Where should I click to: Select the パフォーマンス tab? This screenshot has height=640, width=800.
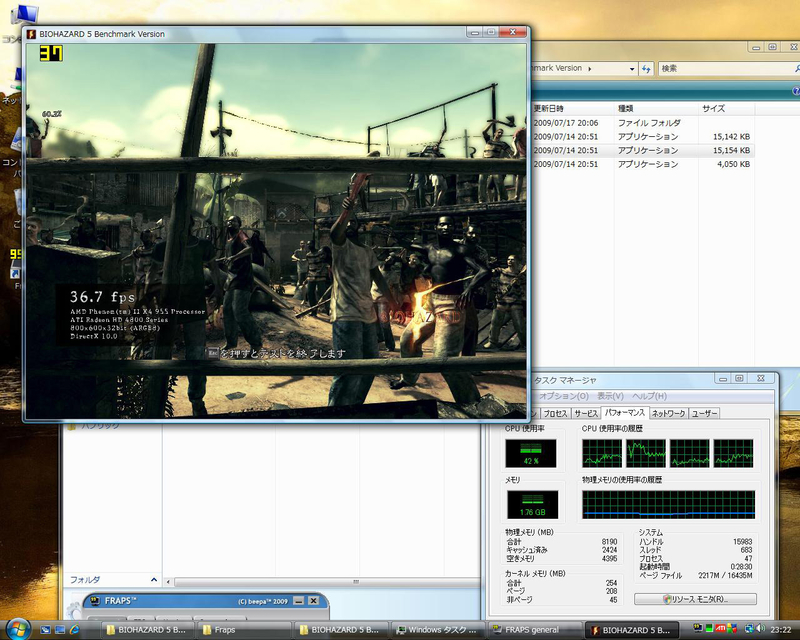(625, 412)
